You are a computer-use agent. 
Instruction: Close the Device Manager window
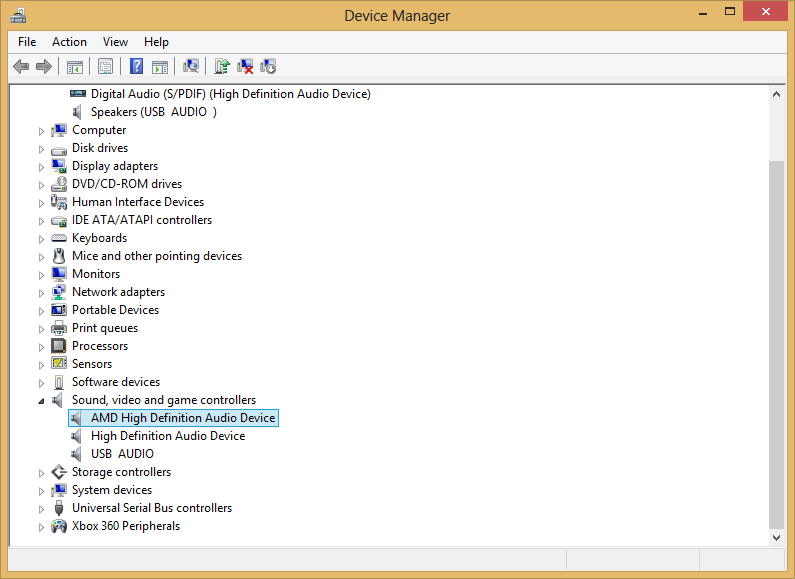coord(766,12)
